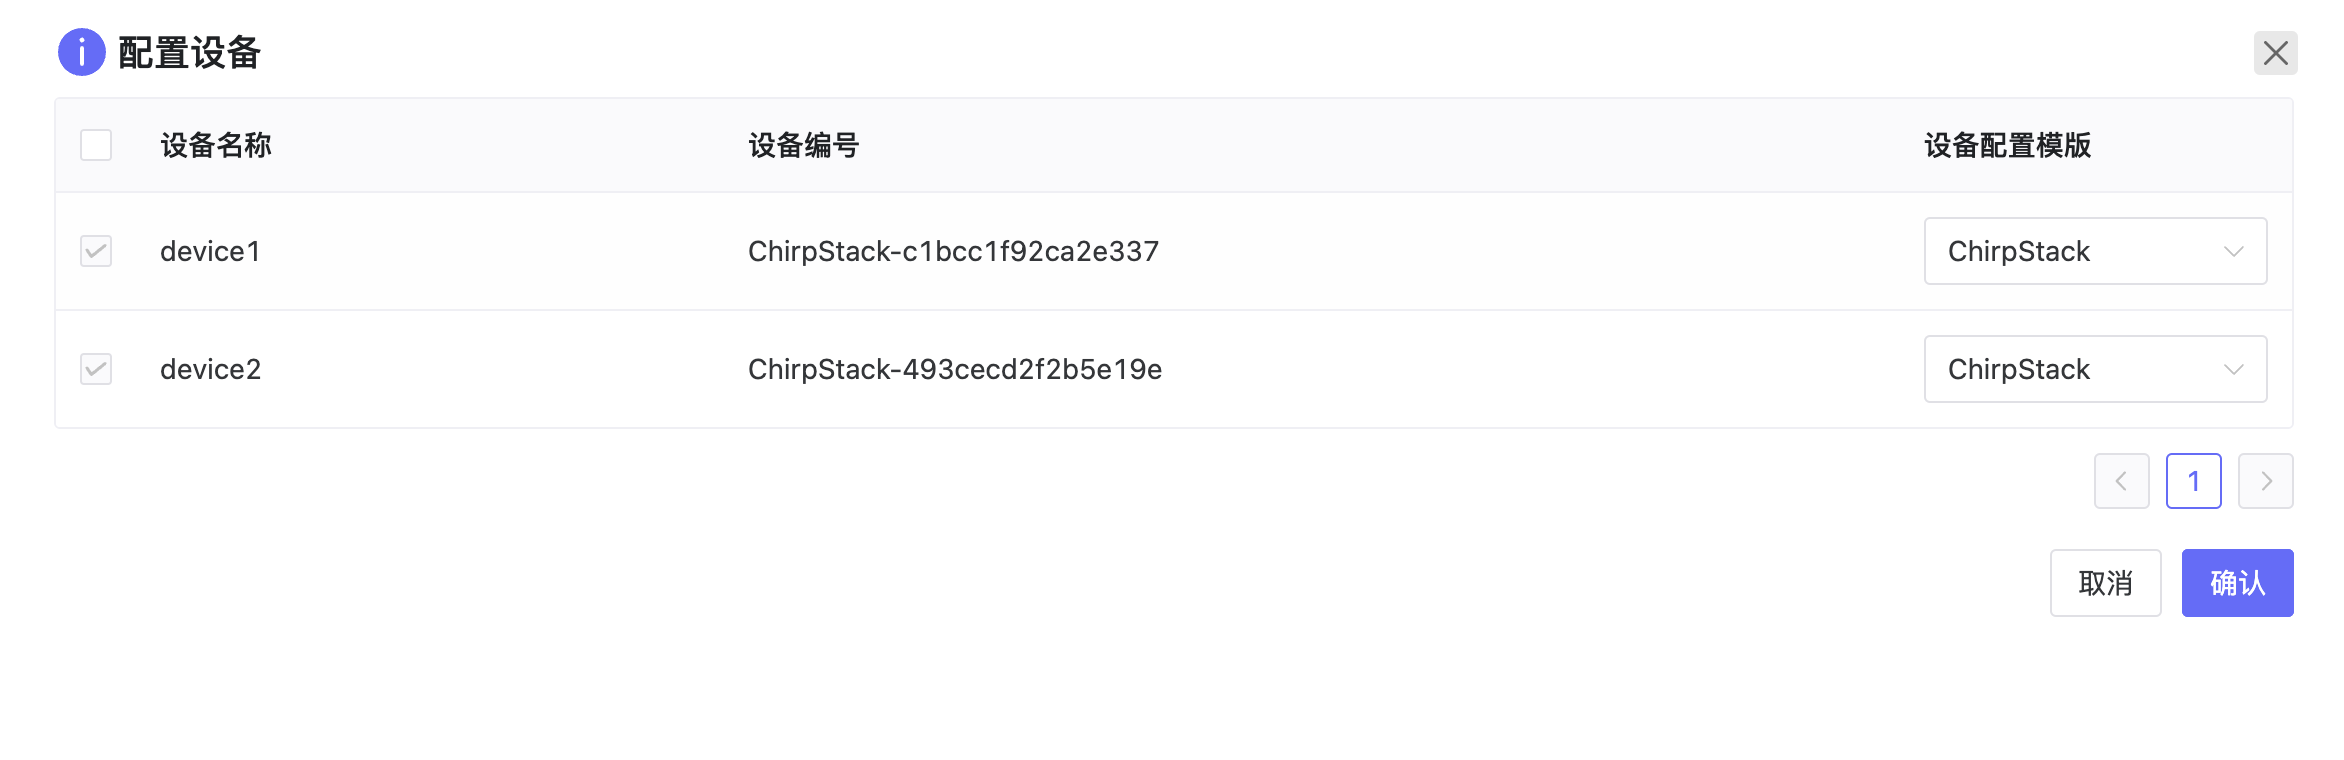This screenshot has height=760, width=2344.
Task: Click device ID ChirpStack-c1bcc1f92ca2e337
Action: tap(953, 251)
